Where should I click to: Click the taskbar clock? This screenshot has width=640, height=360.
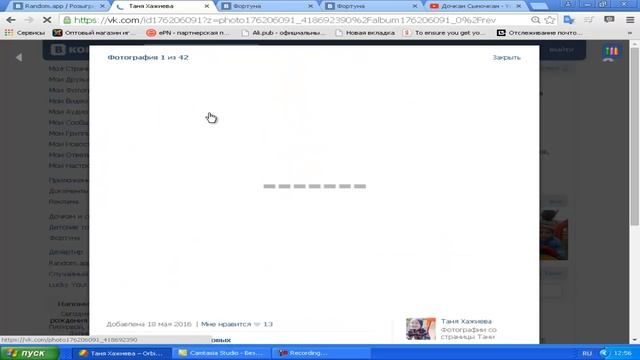(622, 353)
